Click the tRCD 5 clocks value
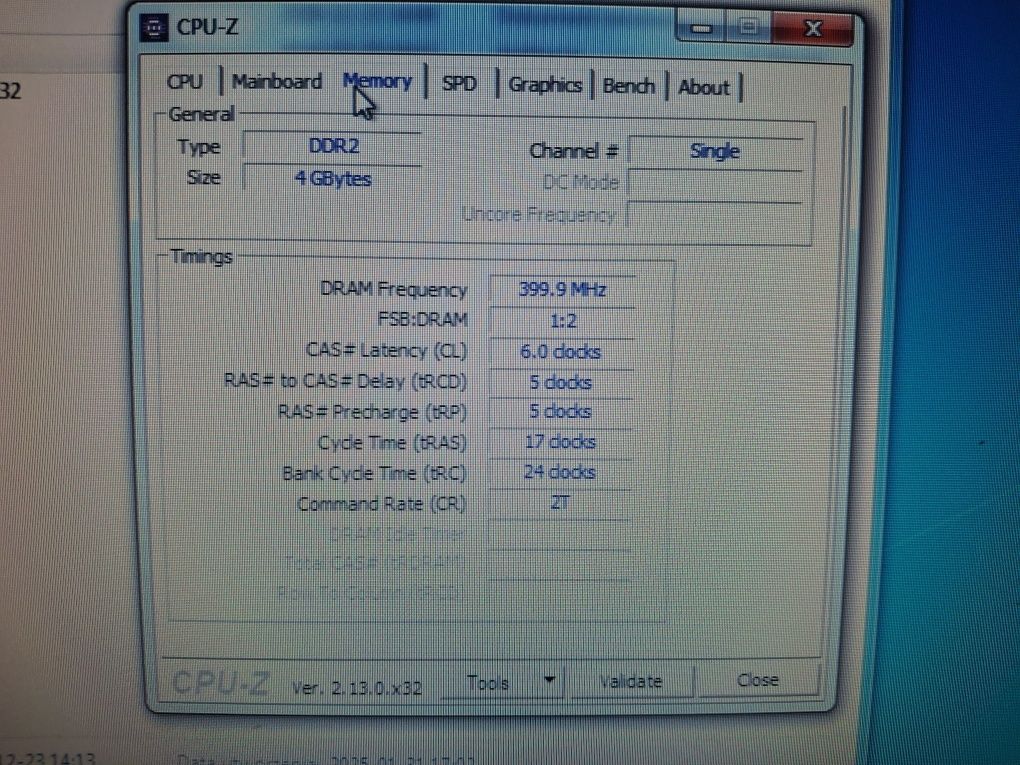The height and width of the screenshot is (765, 1020). [560, 382]
